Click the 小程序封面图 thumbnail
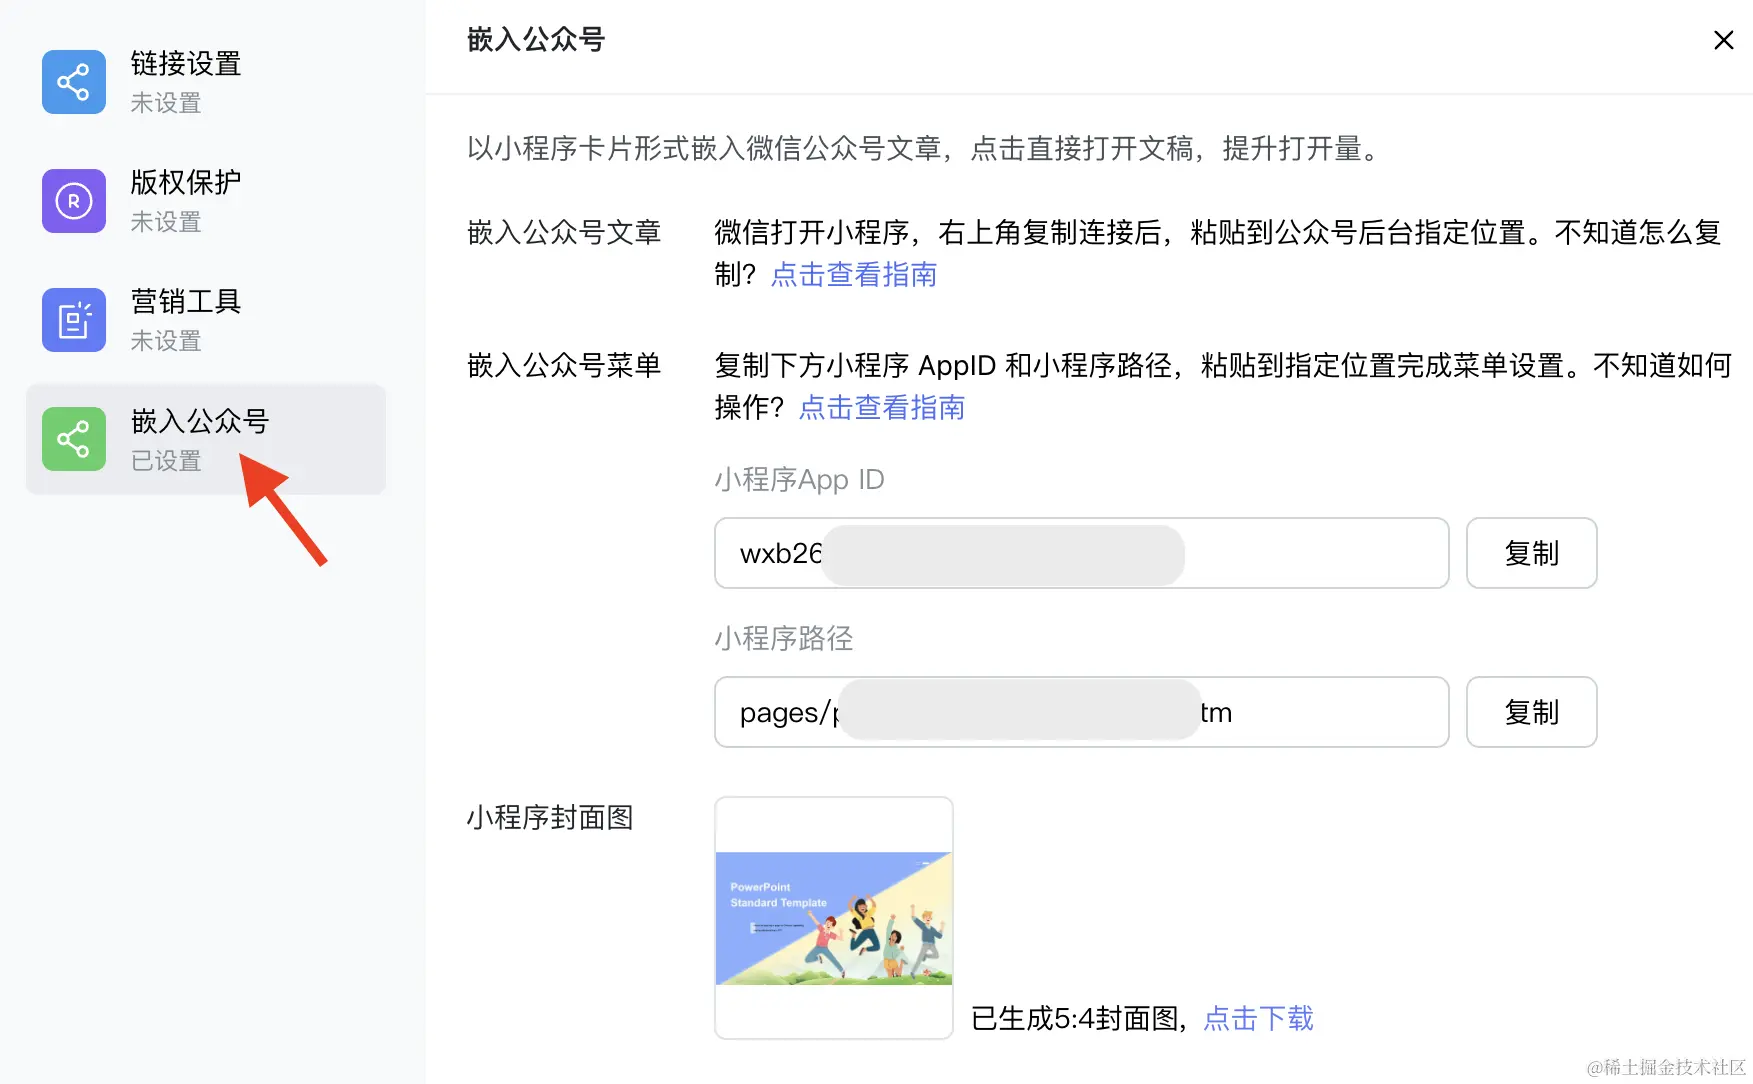The image size is (1753, 1084). tap(833, 918)
